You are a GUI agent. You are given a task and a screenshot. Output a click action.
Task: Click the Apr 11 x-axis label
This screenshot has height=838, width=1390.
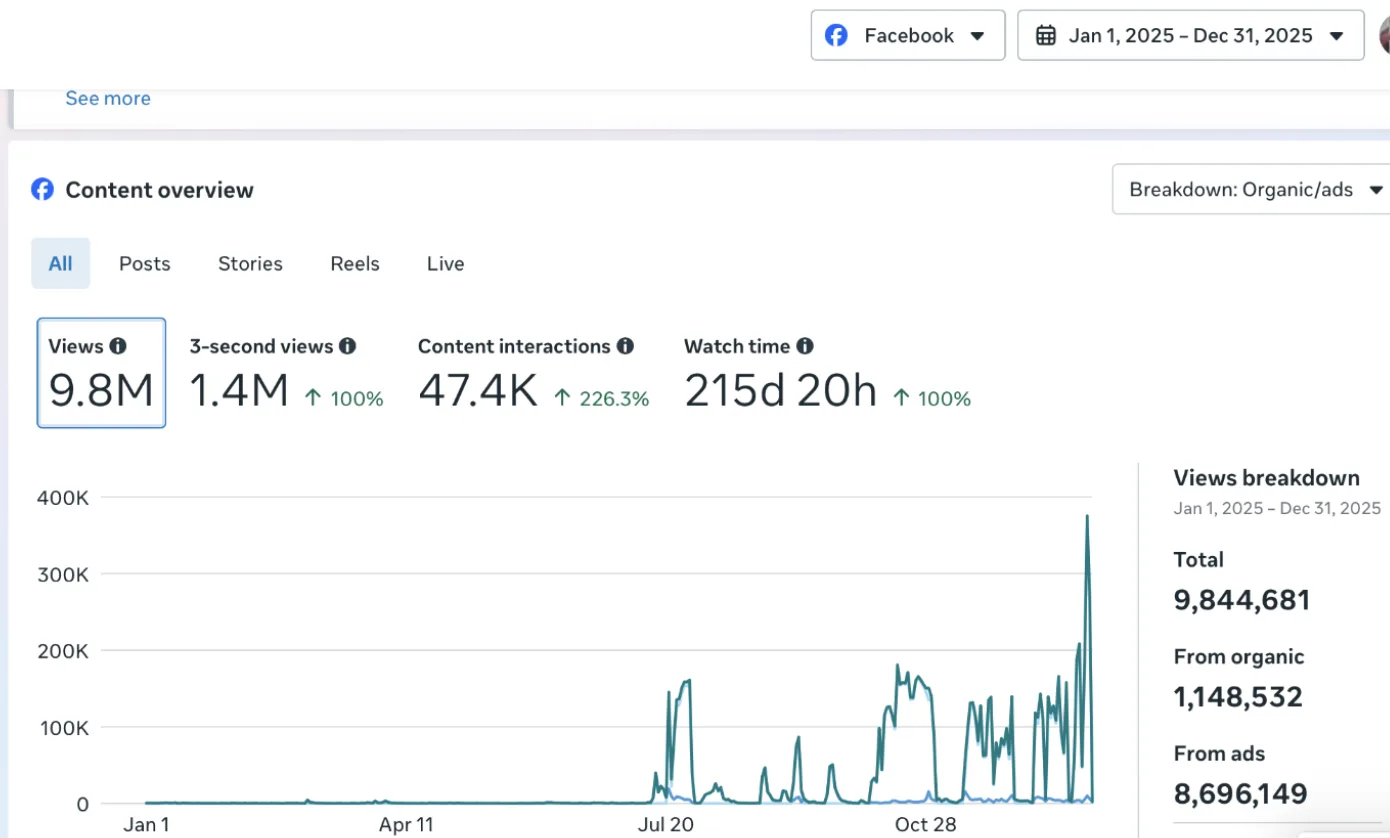[x=406, y=825]
